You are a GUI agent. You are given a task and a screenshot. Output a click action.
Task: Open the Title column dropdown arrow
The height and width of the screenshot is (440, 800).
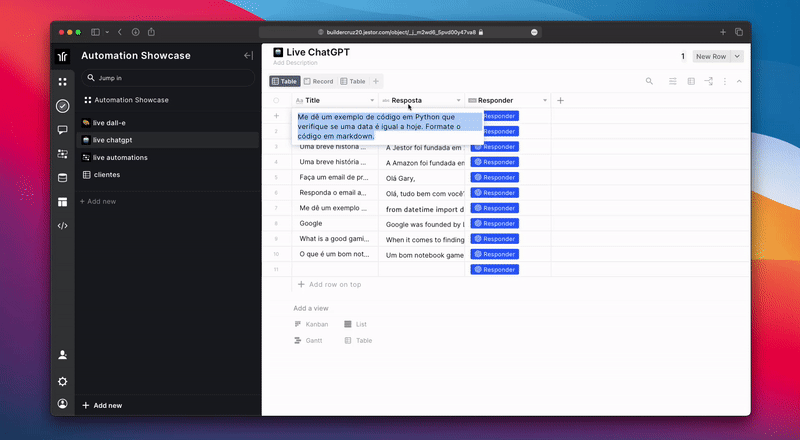[372, 101]
